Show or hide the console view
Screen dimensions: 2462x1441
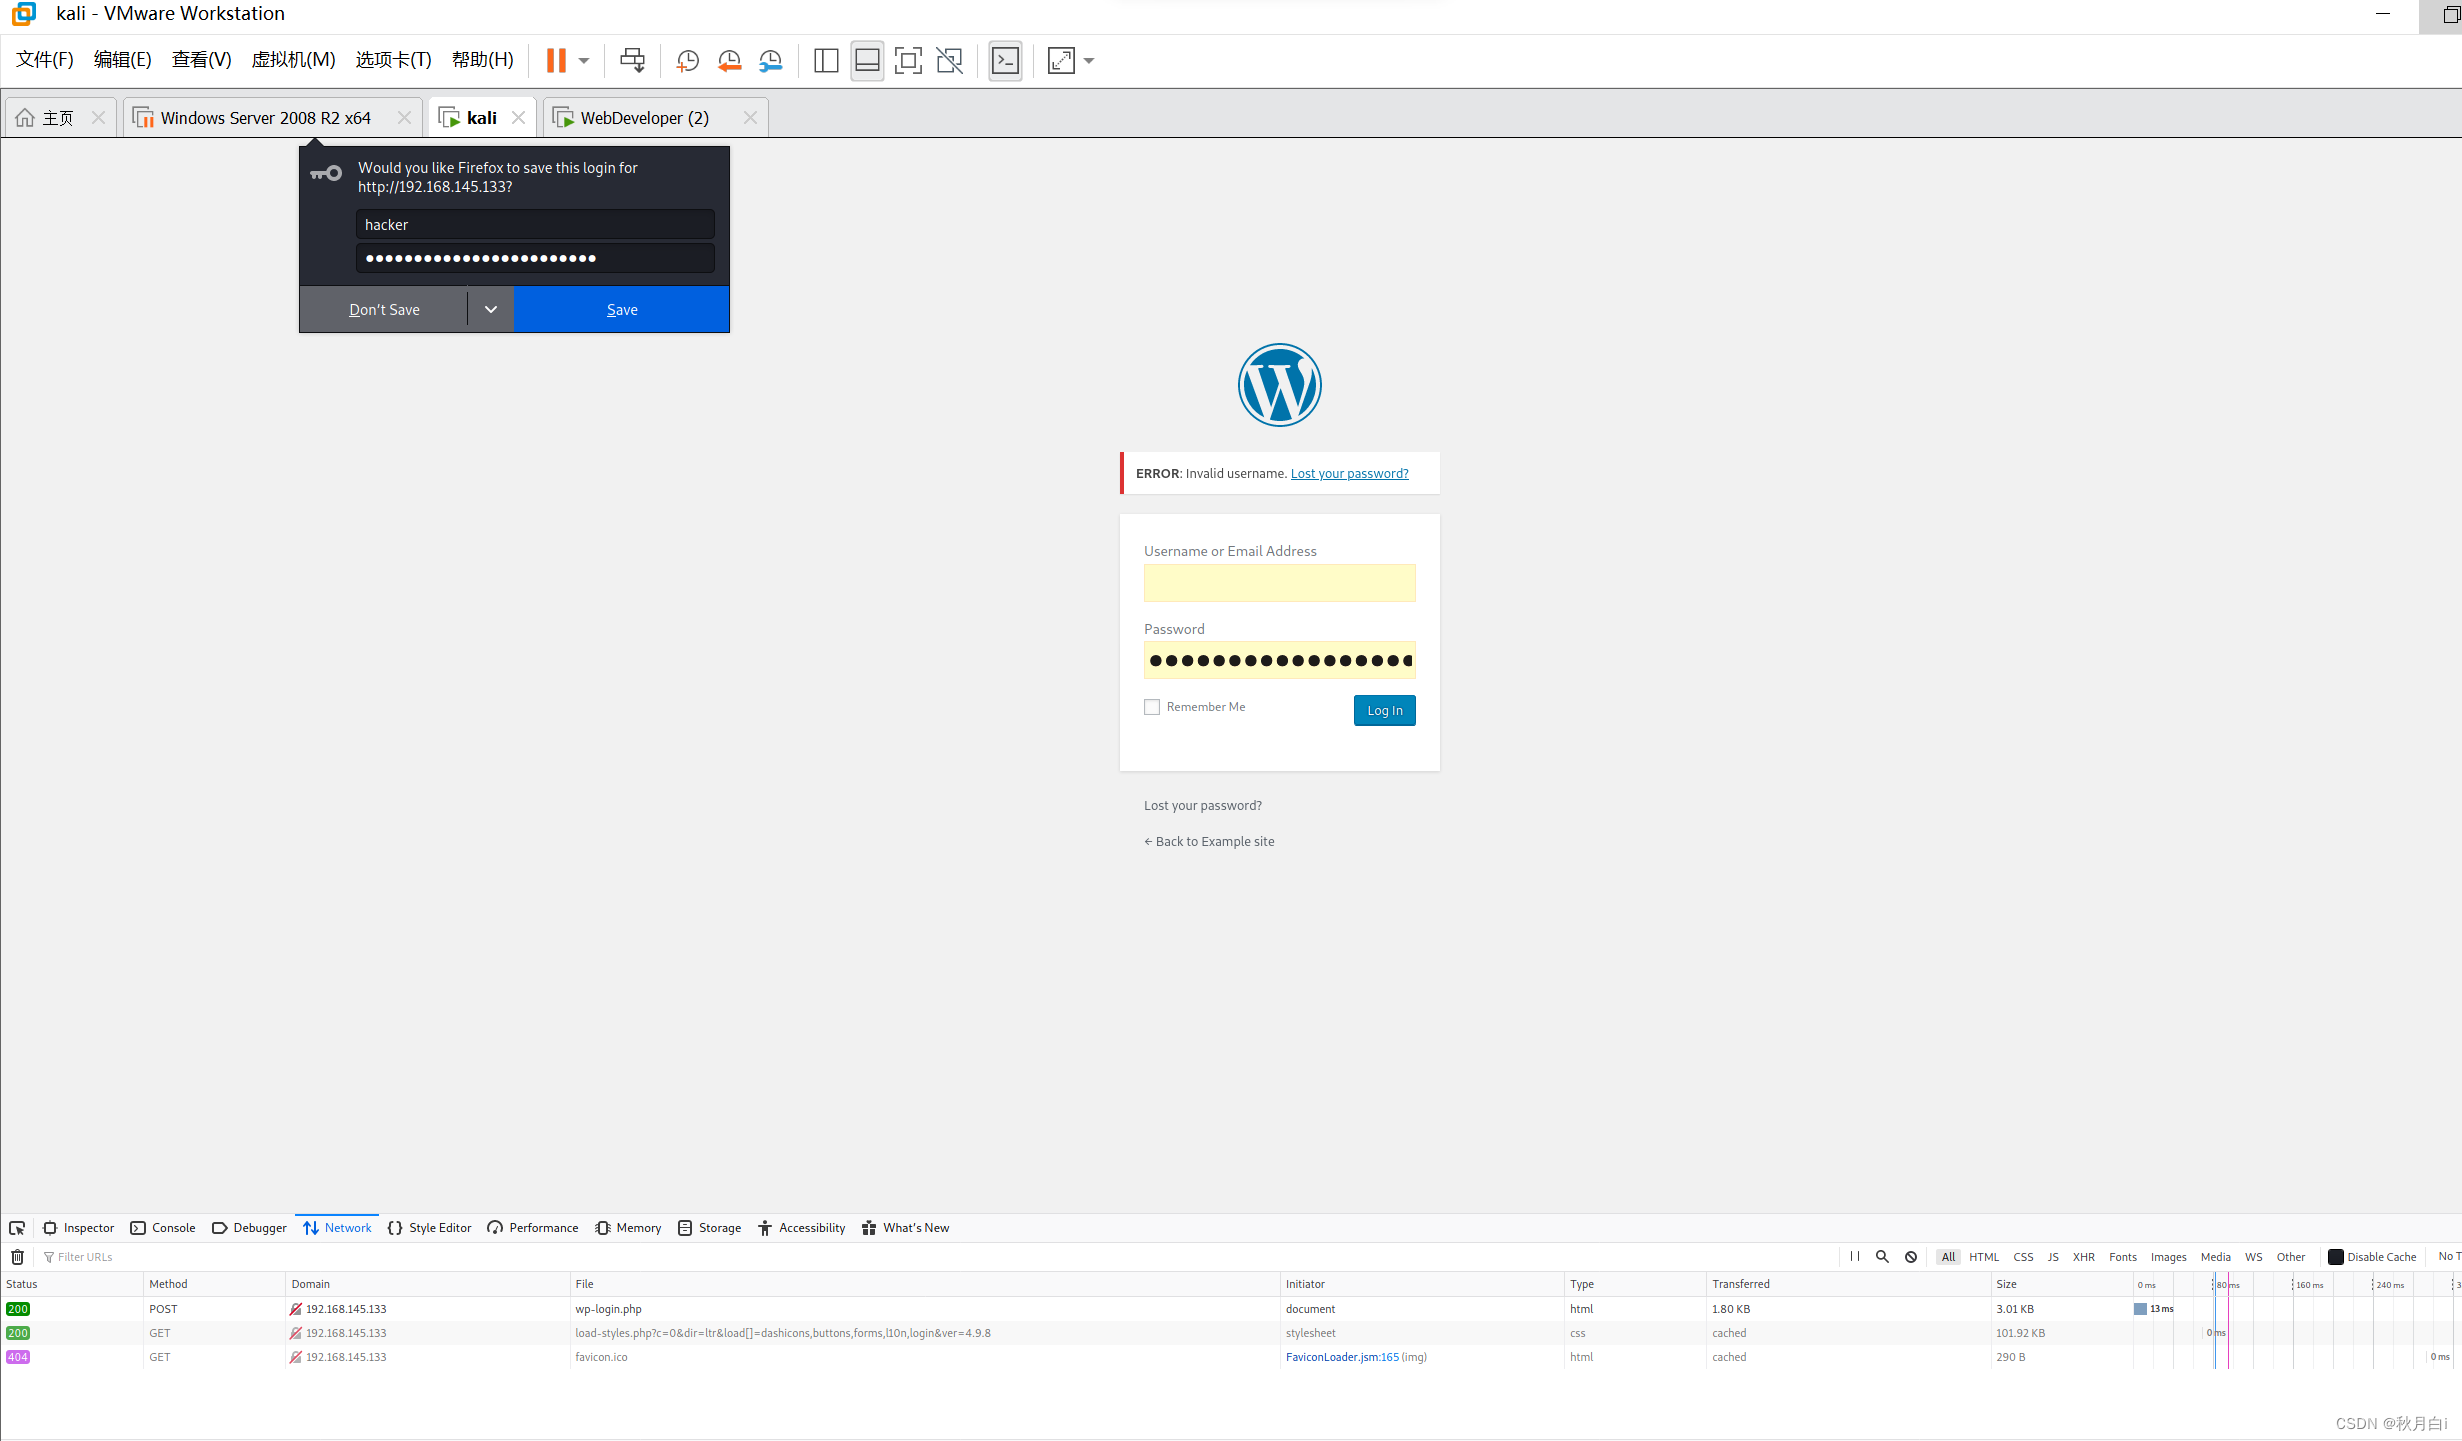tap(1005, 60)
